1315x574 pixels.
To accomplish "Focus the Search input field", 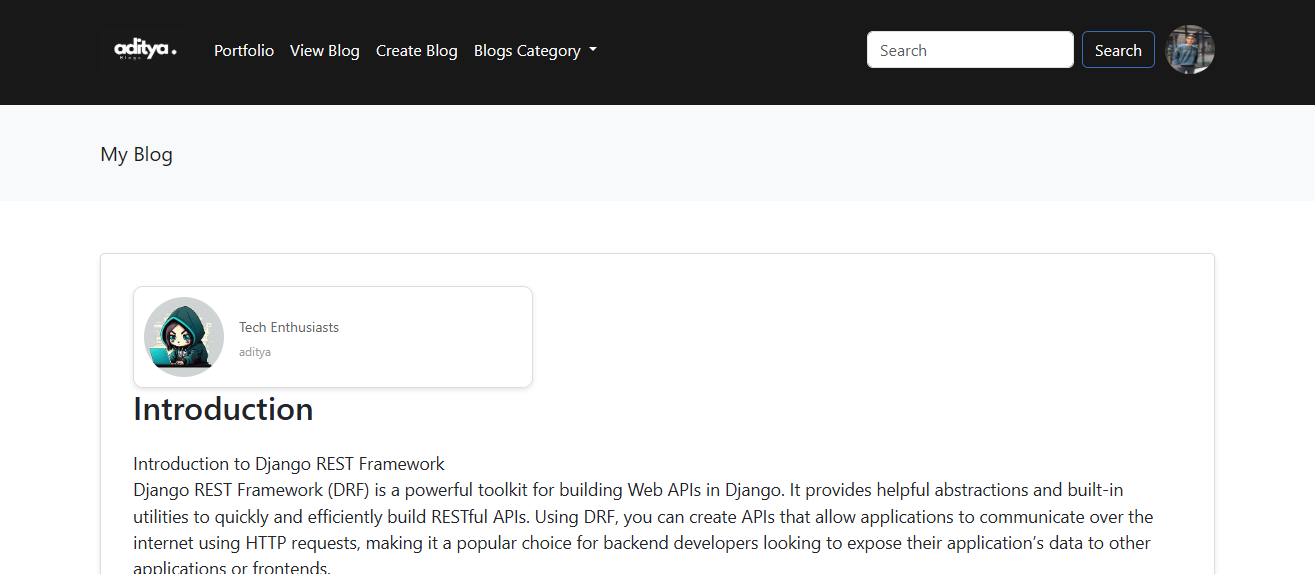I will click(969, 50).
